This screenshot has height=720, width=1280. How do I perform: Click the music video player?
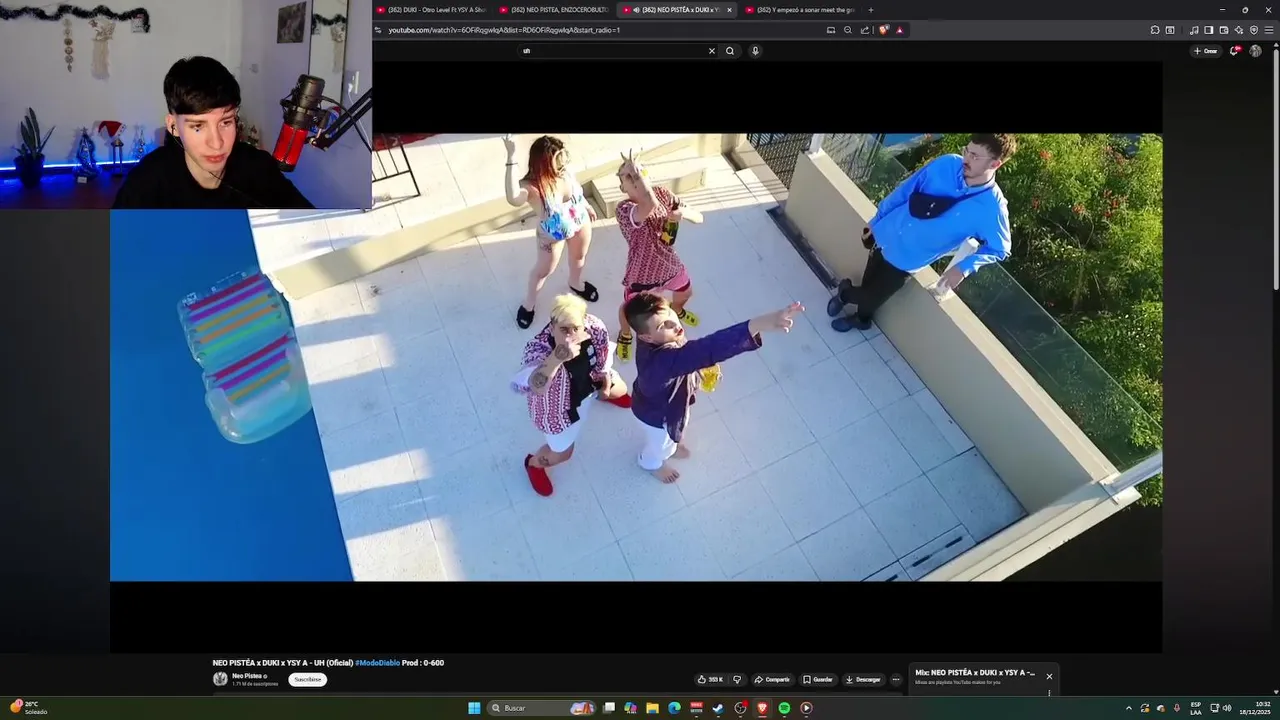coord(636,357)
